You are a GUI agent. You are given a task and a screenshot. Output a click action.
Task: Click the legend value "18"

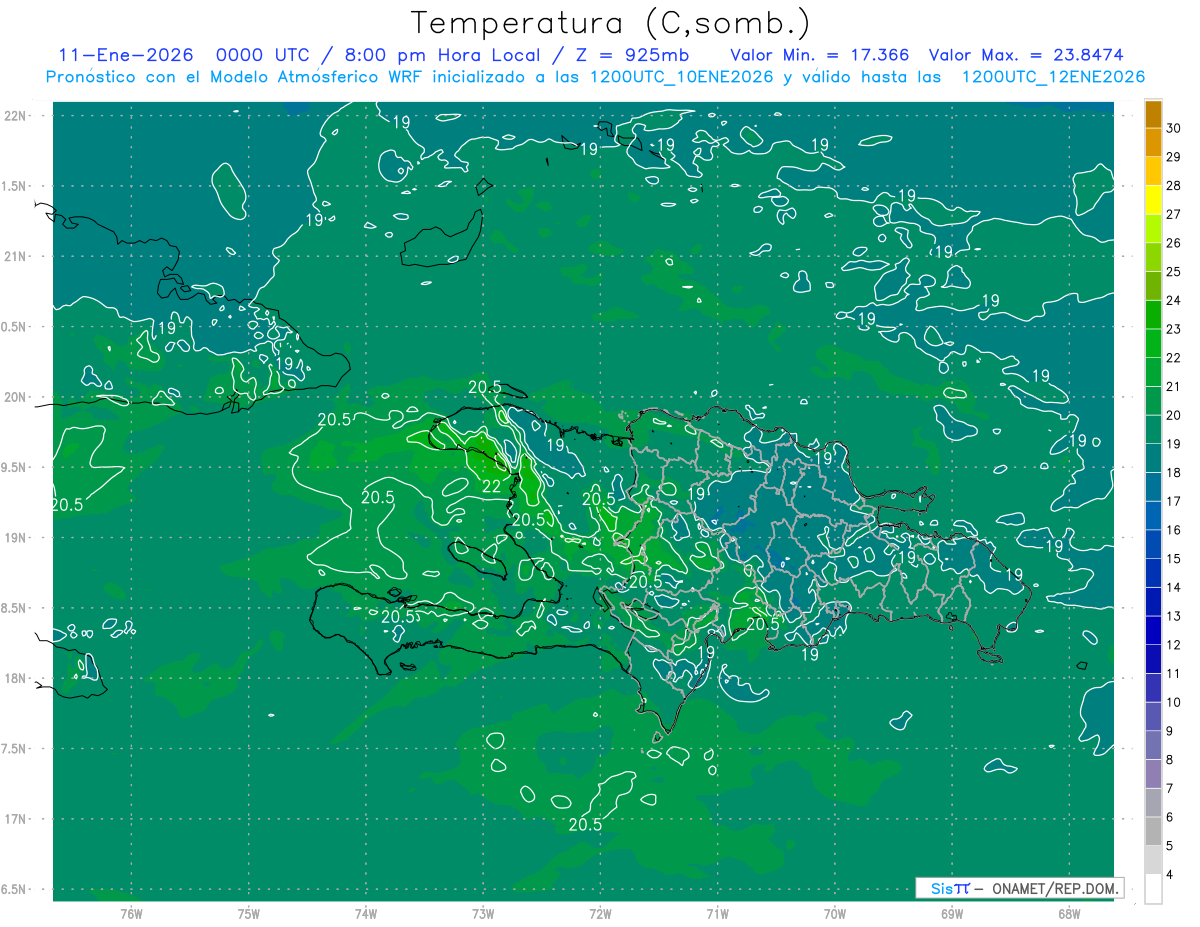(x=1174, y=472)
